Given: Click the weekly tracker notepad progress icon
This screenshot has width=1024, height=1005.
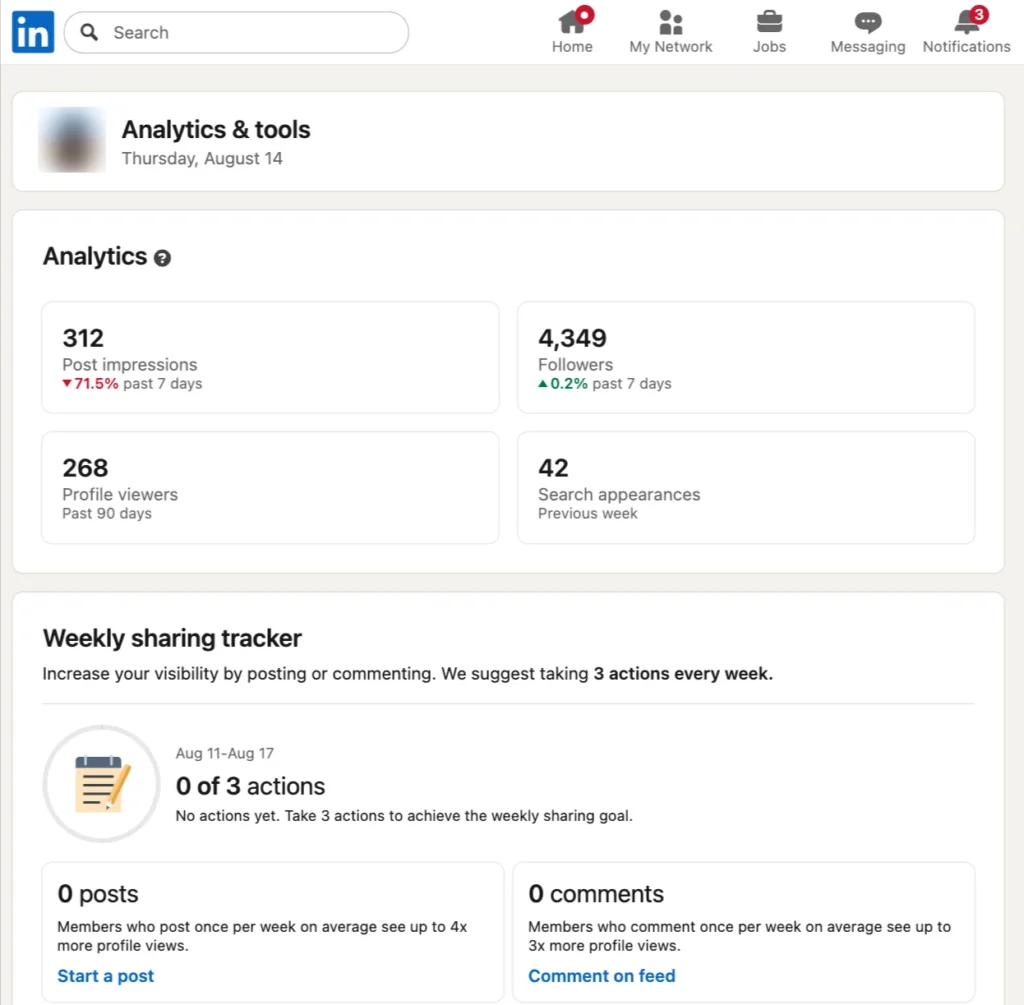Looking at the screenshot, I should (101, 783).
